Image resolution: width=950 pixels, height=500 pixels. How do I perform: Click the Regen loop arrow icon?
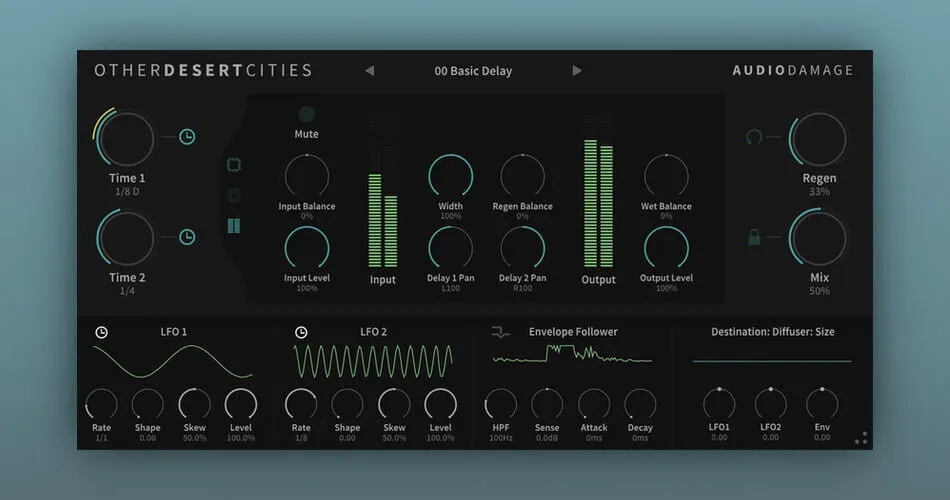754,137
